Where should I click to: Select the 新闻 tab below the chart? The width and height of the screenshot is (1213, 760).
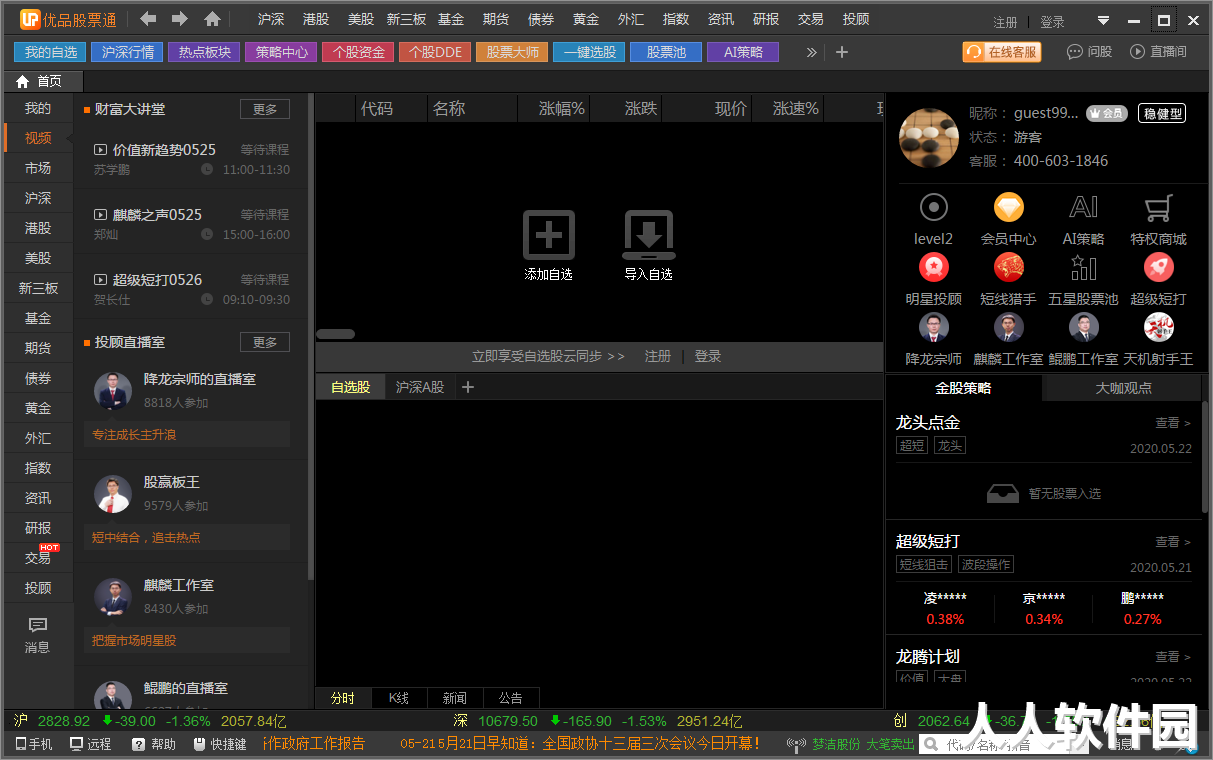point(454,698)
